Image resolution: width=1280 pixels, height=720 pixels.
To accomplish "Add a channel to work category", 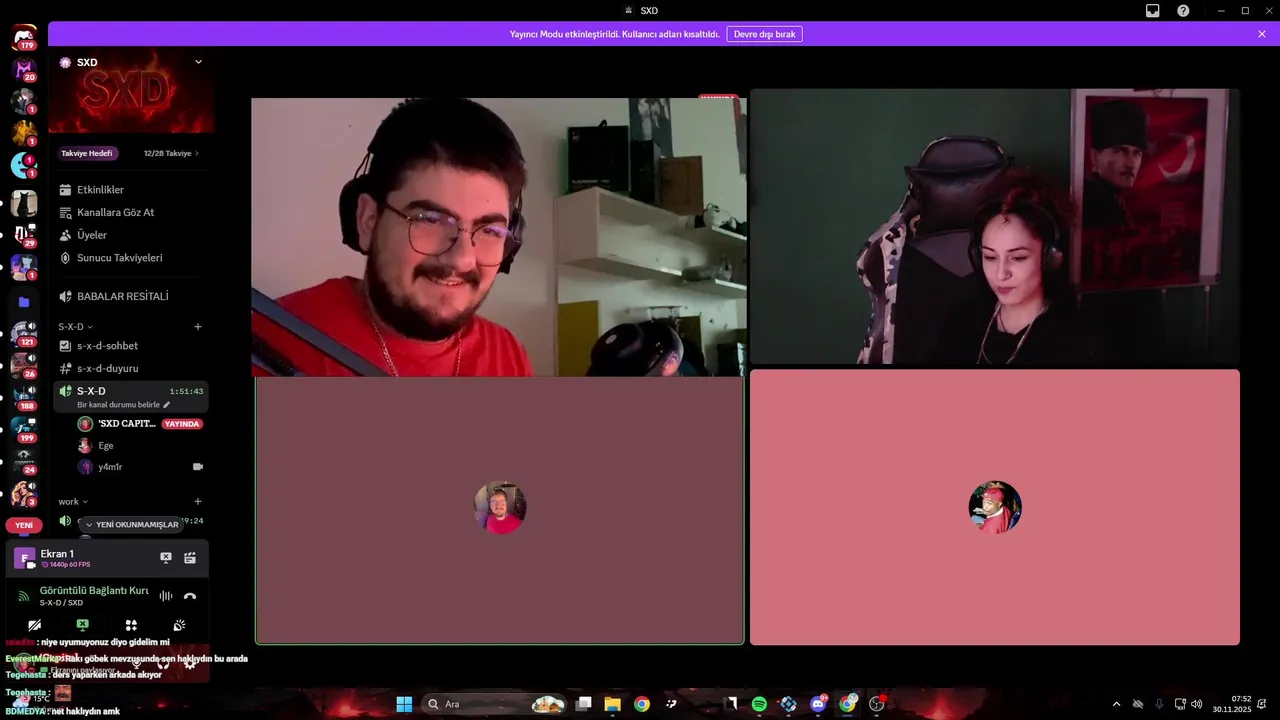I will click(198, 502).
